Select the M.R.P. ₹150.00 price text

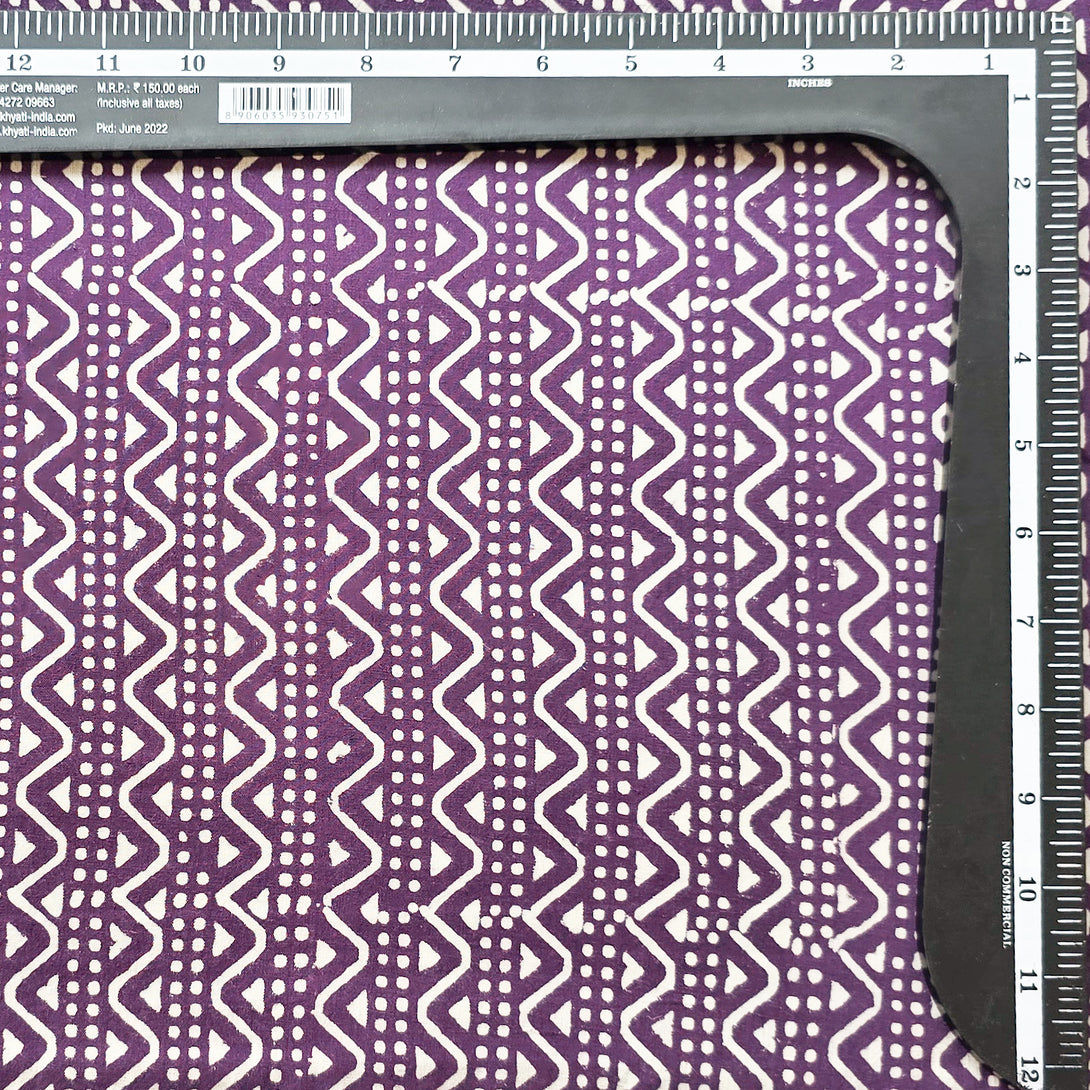pos(148,89)
